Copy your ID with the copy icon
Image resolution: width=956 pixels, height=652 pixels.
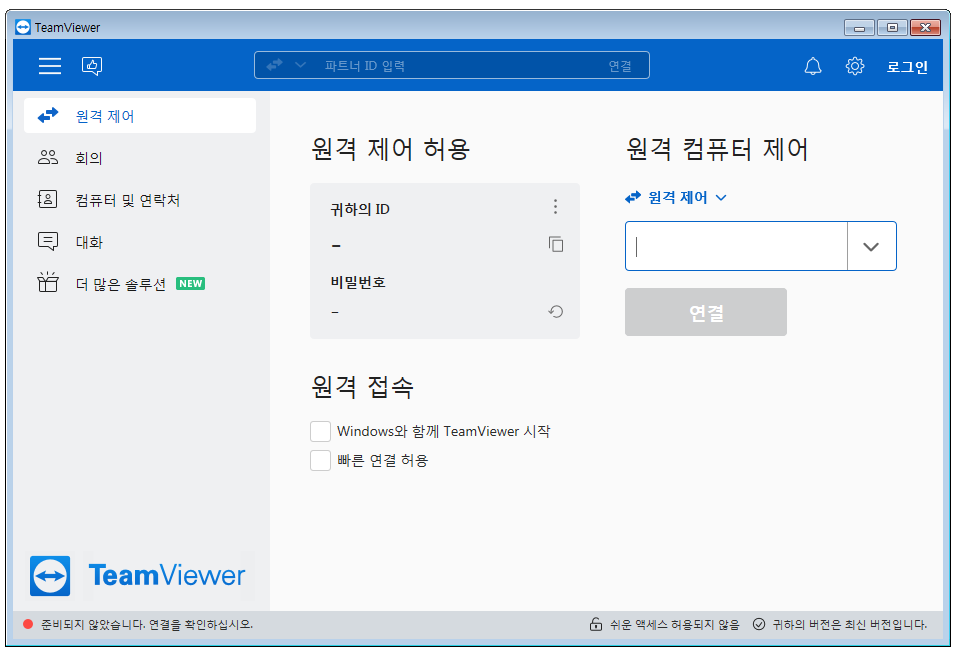555,244
